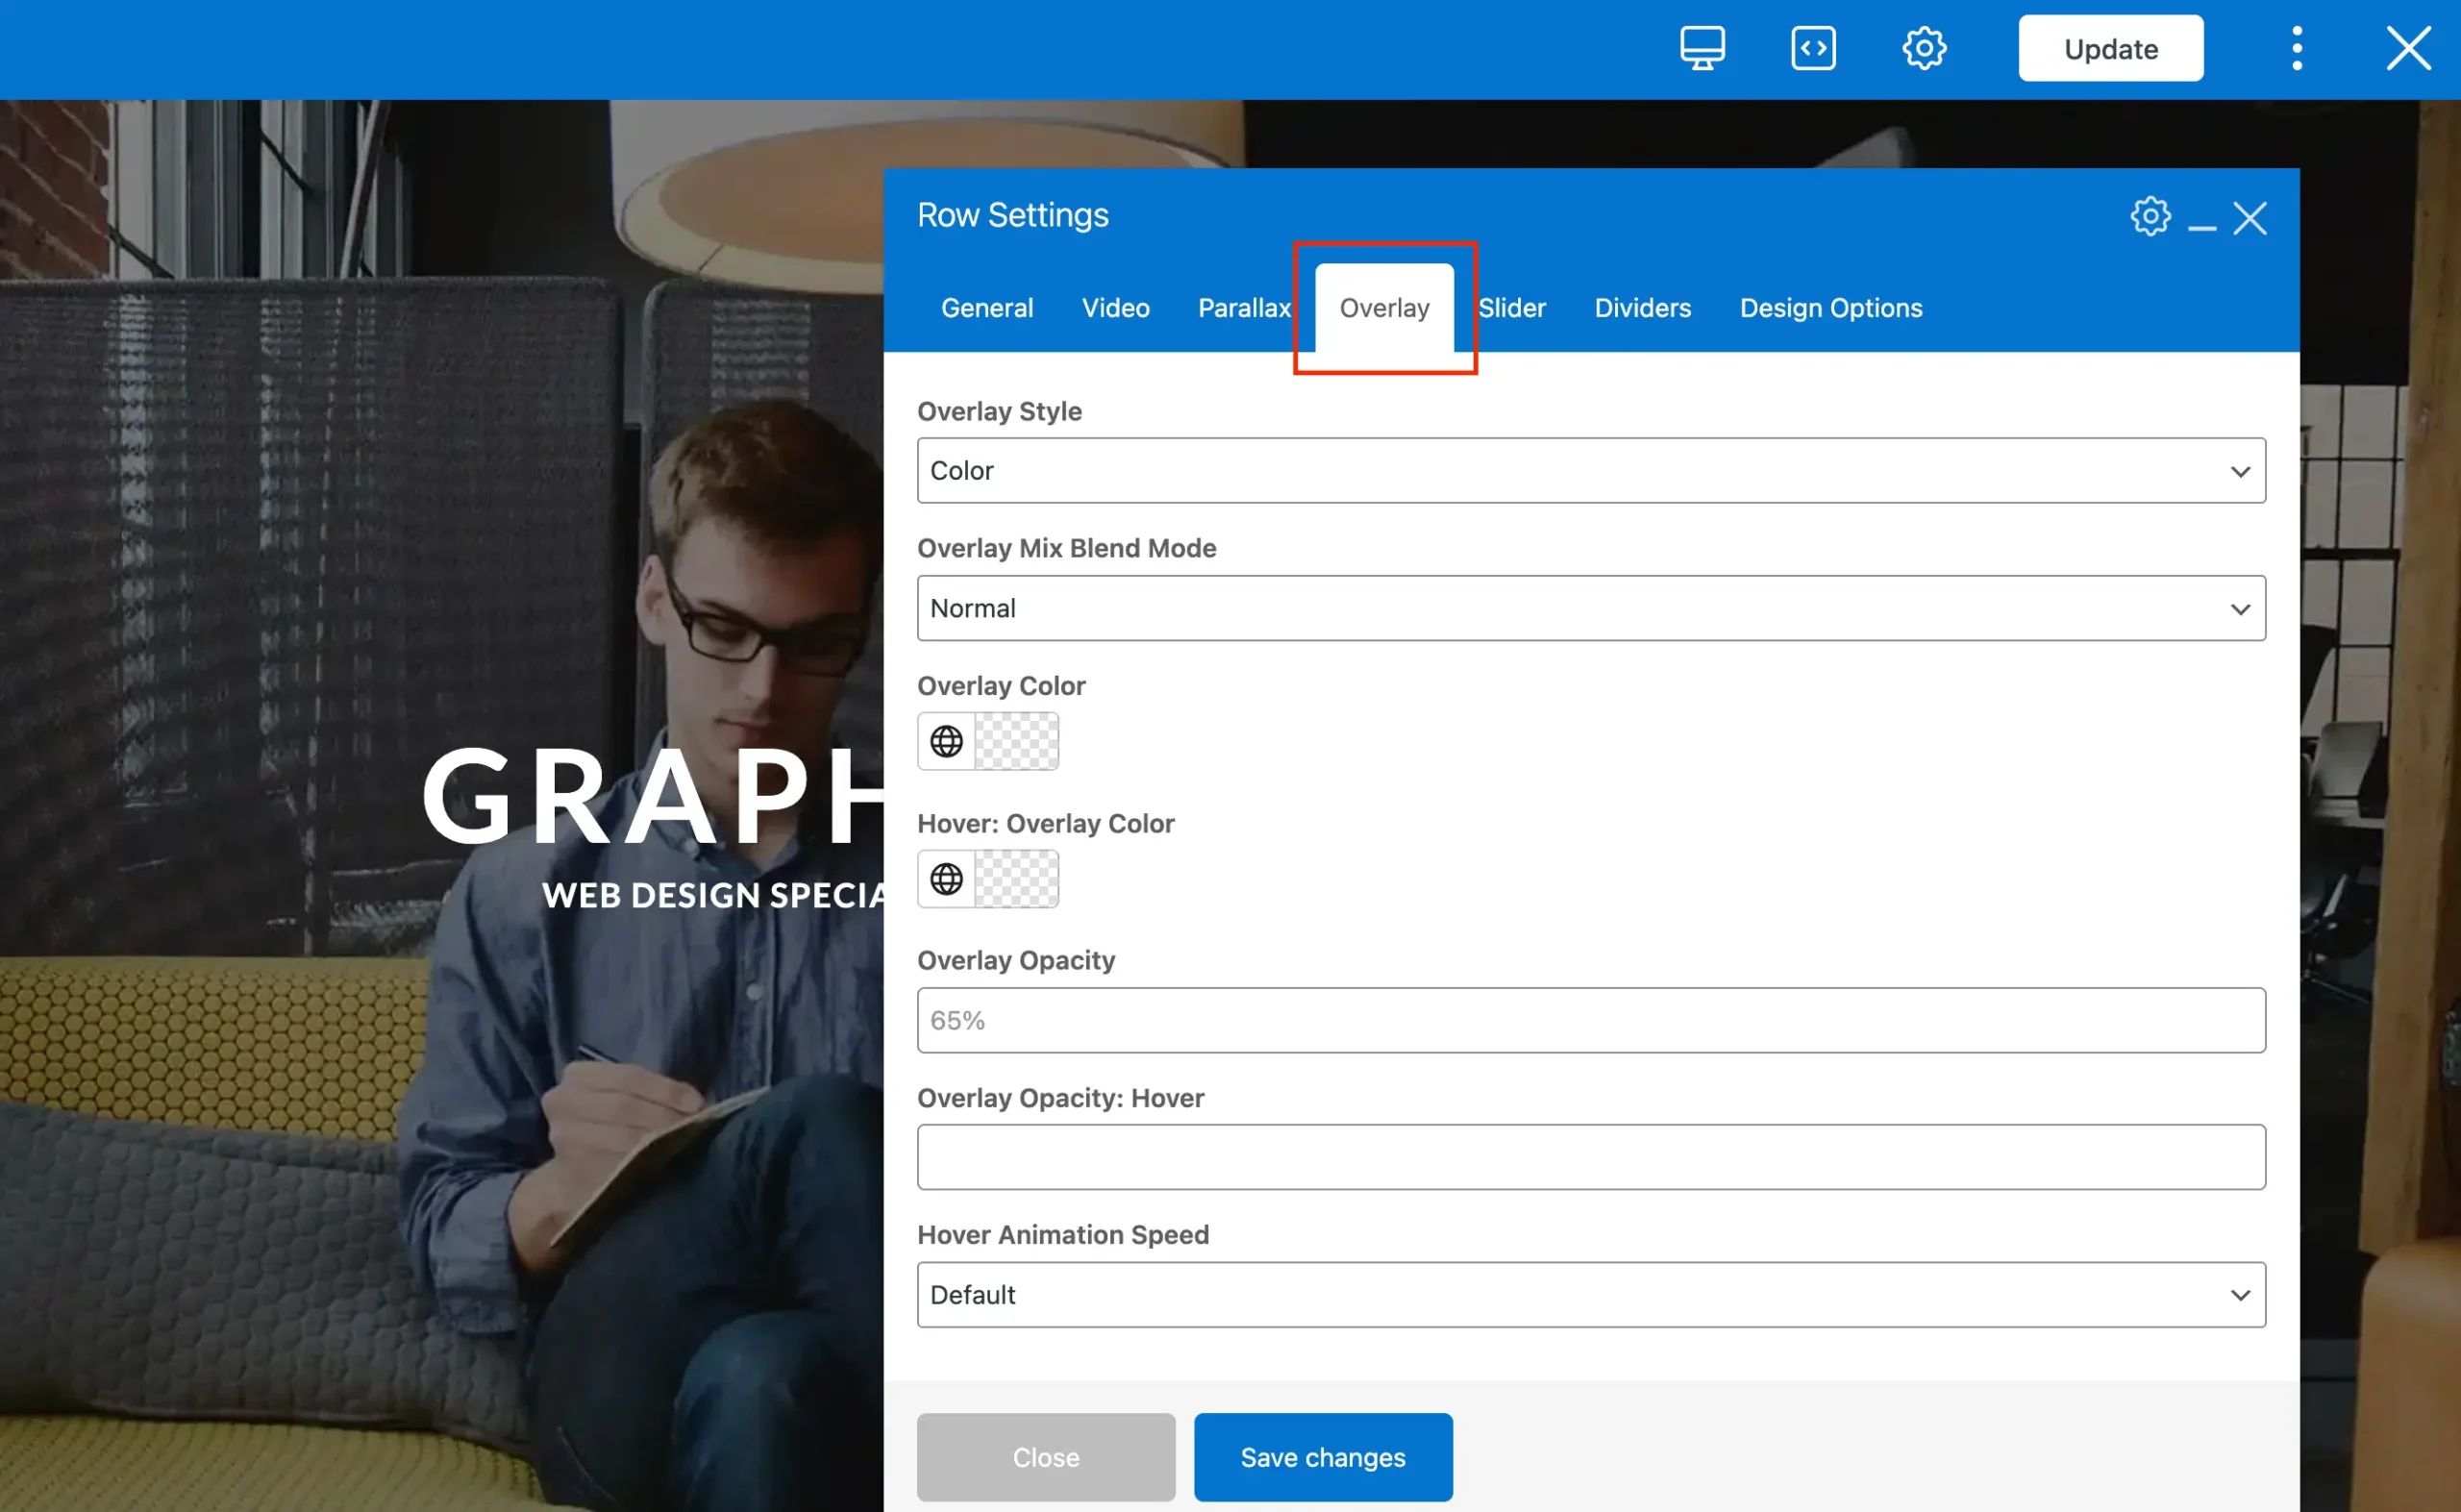Screen dimensions: 2461x1512
Task: Click the custom code brackets icon
Action: pos(1812,48)
